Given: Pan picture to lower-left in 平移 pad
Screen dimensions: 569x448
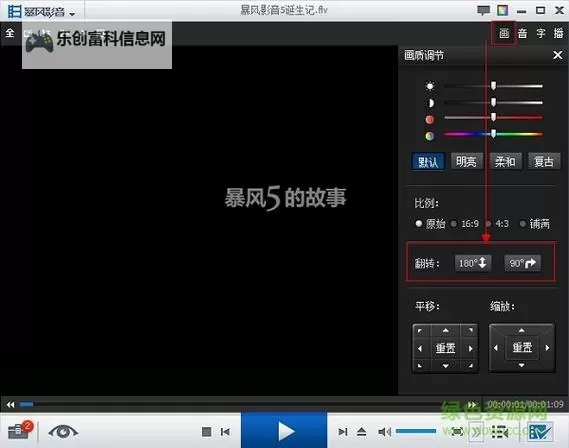Looking at the screenshot, I should (x=420, y=366).
